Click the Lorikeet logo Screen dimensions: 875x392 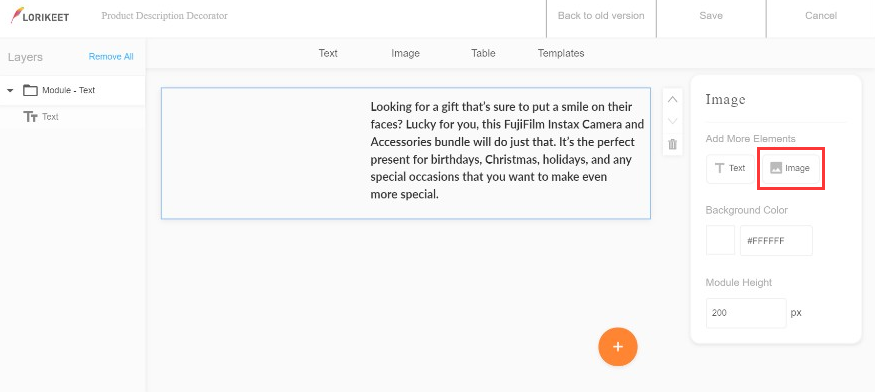tap(40, 16)
